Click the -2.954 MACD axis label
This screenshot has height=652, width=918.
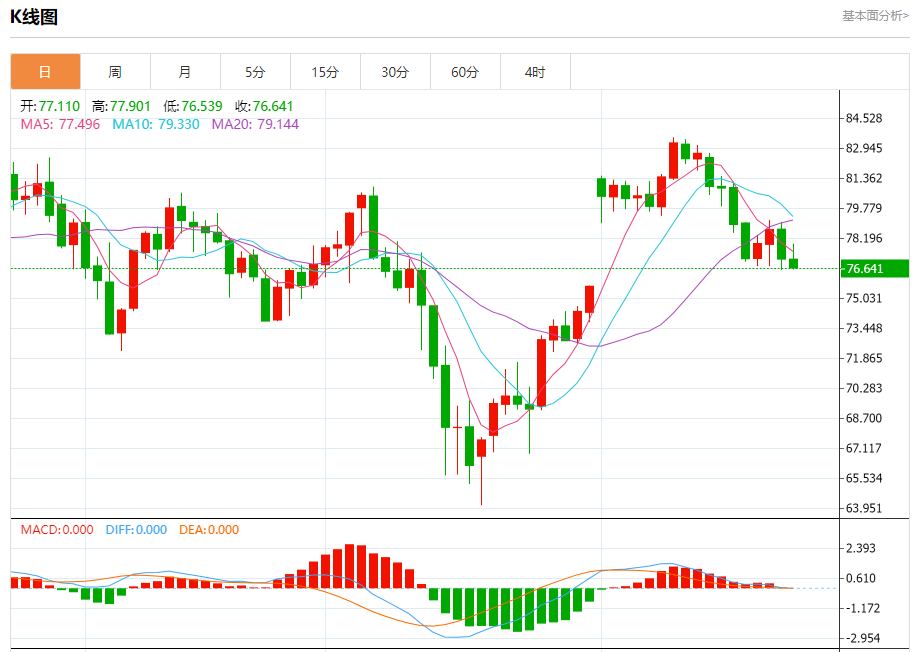[x=863, y=639]
